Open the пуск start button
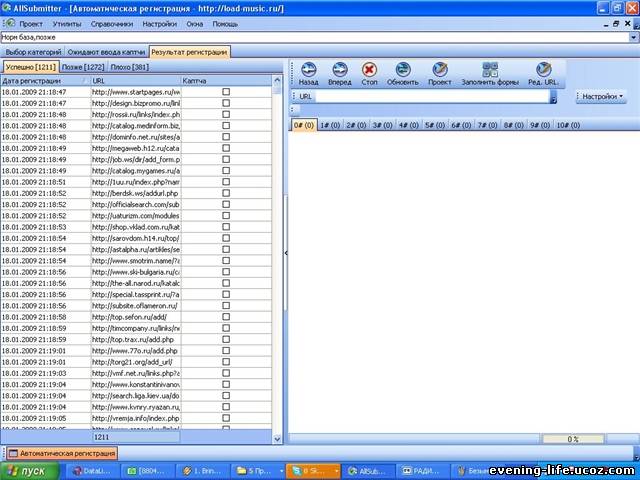Screen dimensions: 640x480 29,471
